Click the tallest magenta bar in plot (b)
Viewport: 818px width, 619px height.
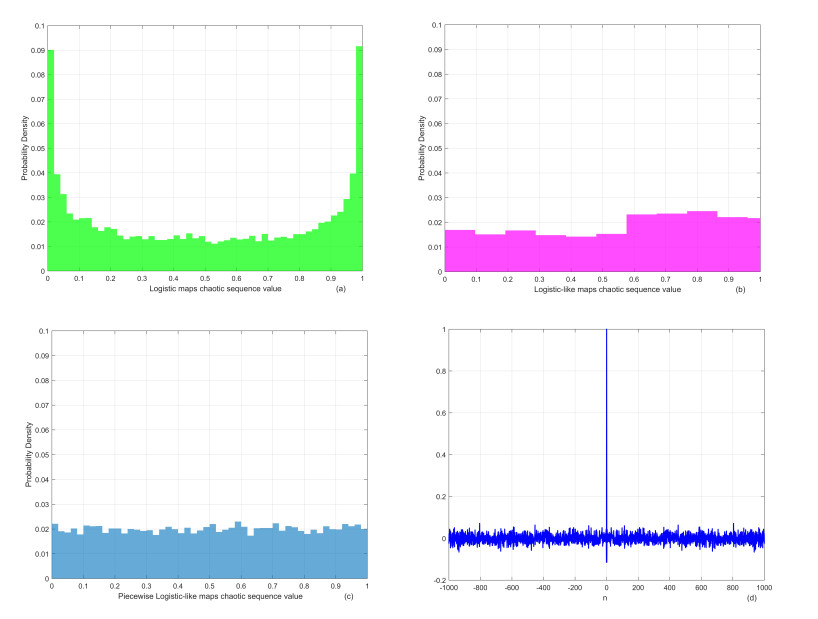click(702, 241)
